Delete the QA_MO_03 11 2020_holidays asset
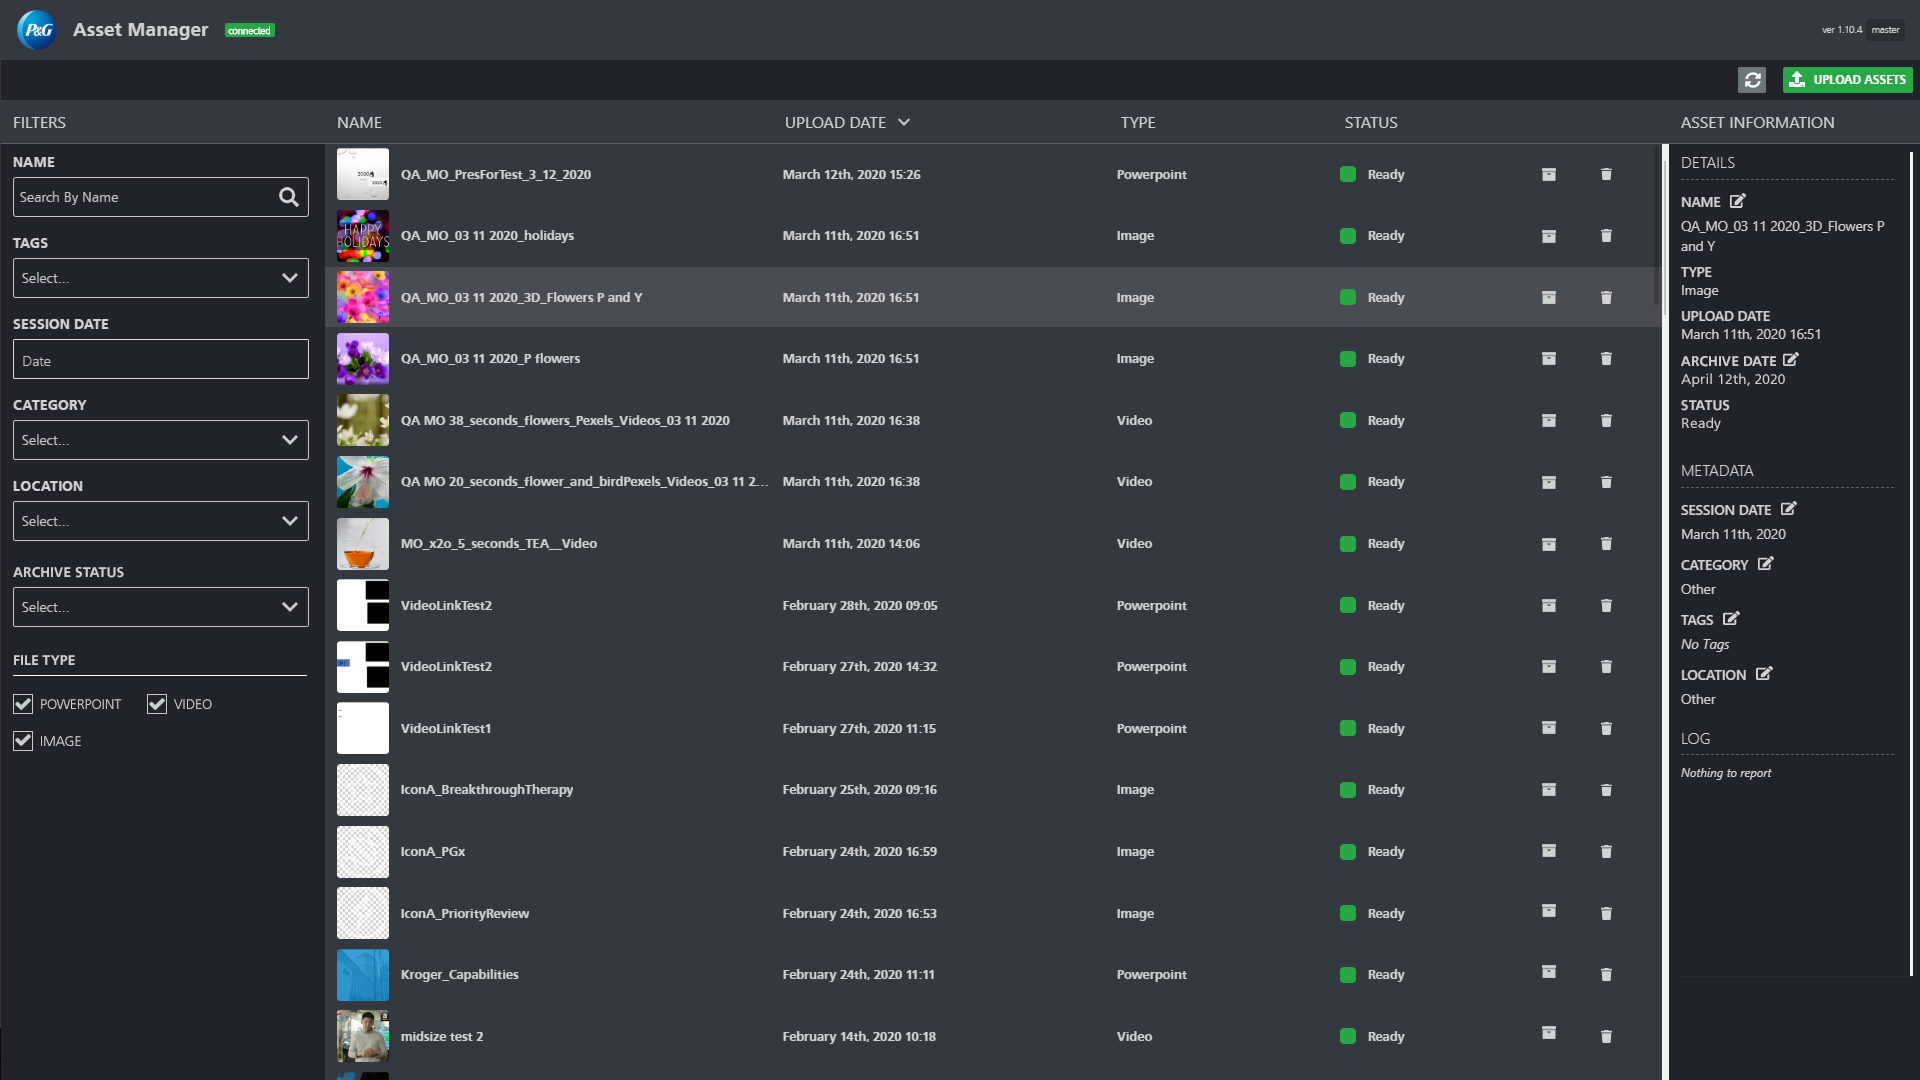 click(1606, 236)
